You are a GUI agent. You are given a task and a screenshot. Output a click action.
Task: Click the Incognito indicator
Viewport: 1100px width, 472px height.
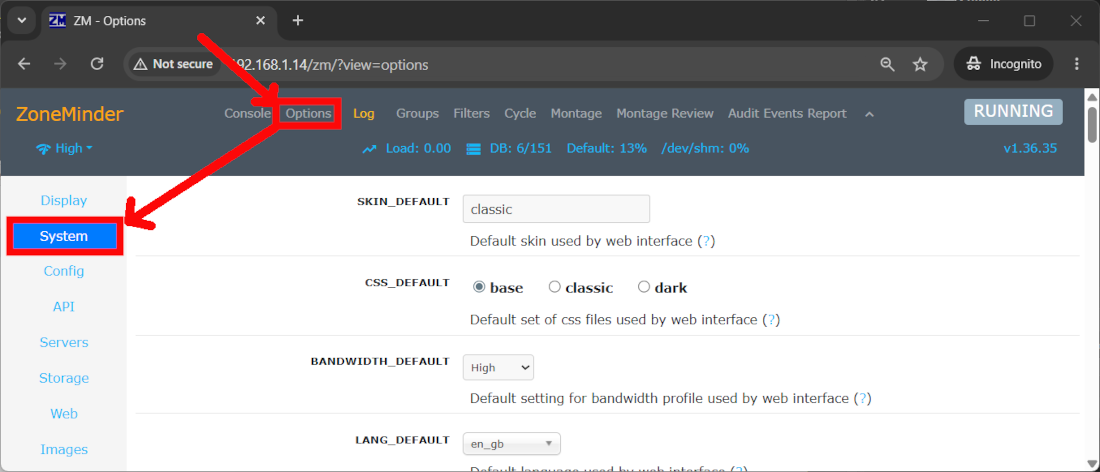(1003, 65)
